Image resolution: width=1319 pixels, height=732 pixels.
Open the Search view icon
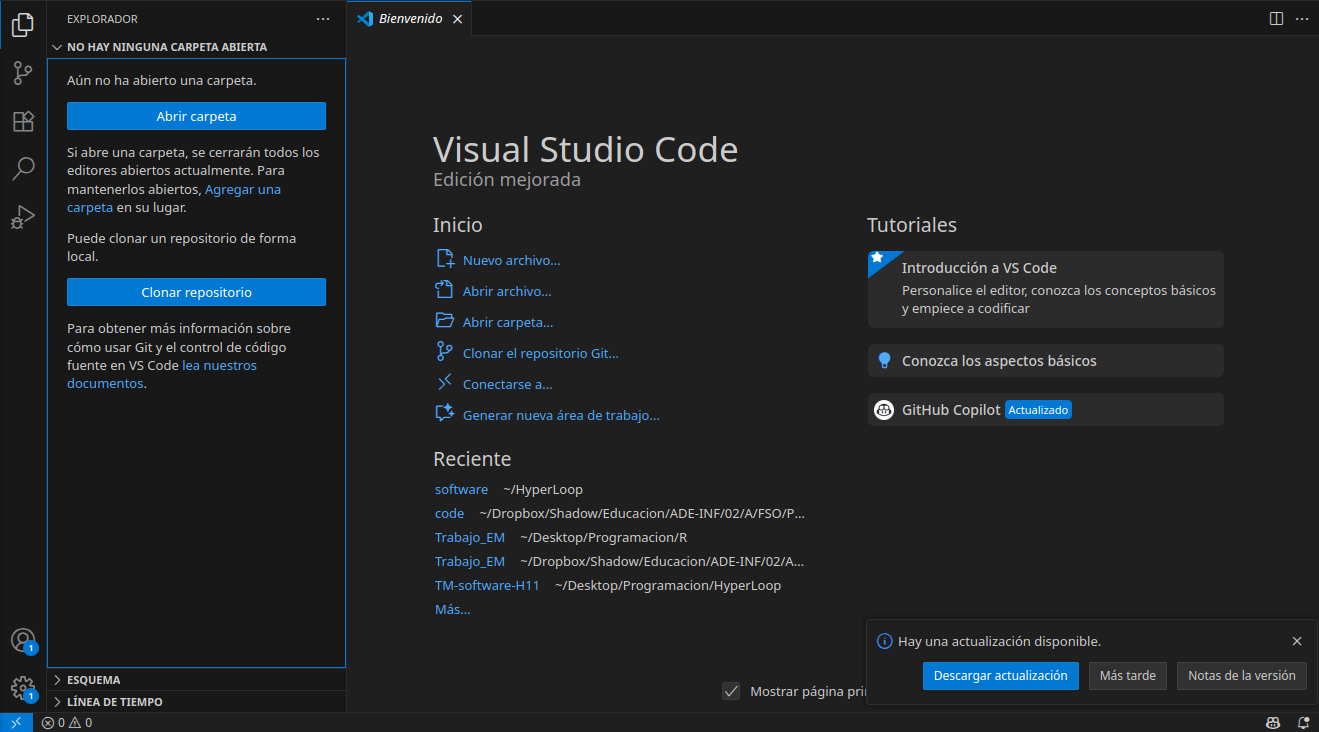pyautogui.click(x=23, y=169)
